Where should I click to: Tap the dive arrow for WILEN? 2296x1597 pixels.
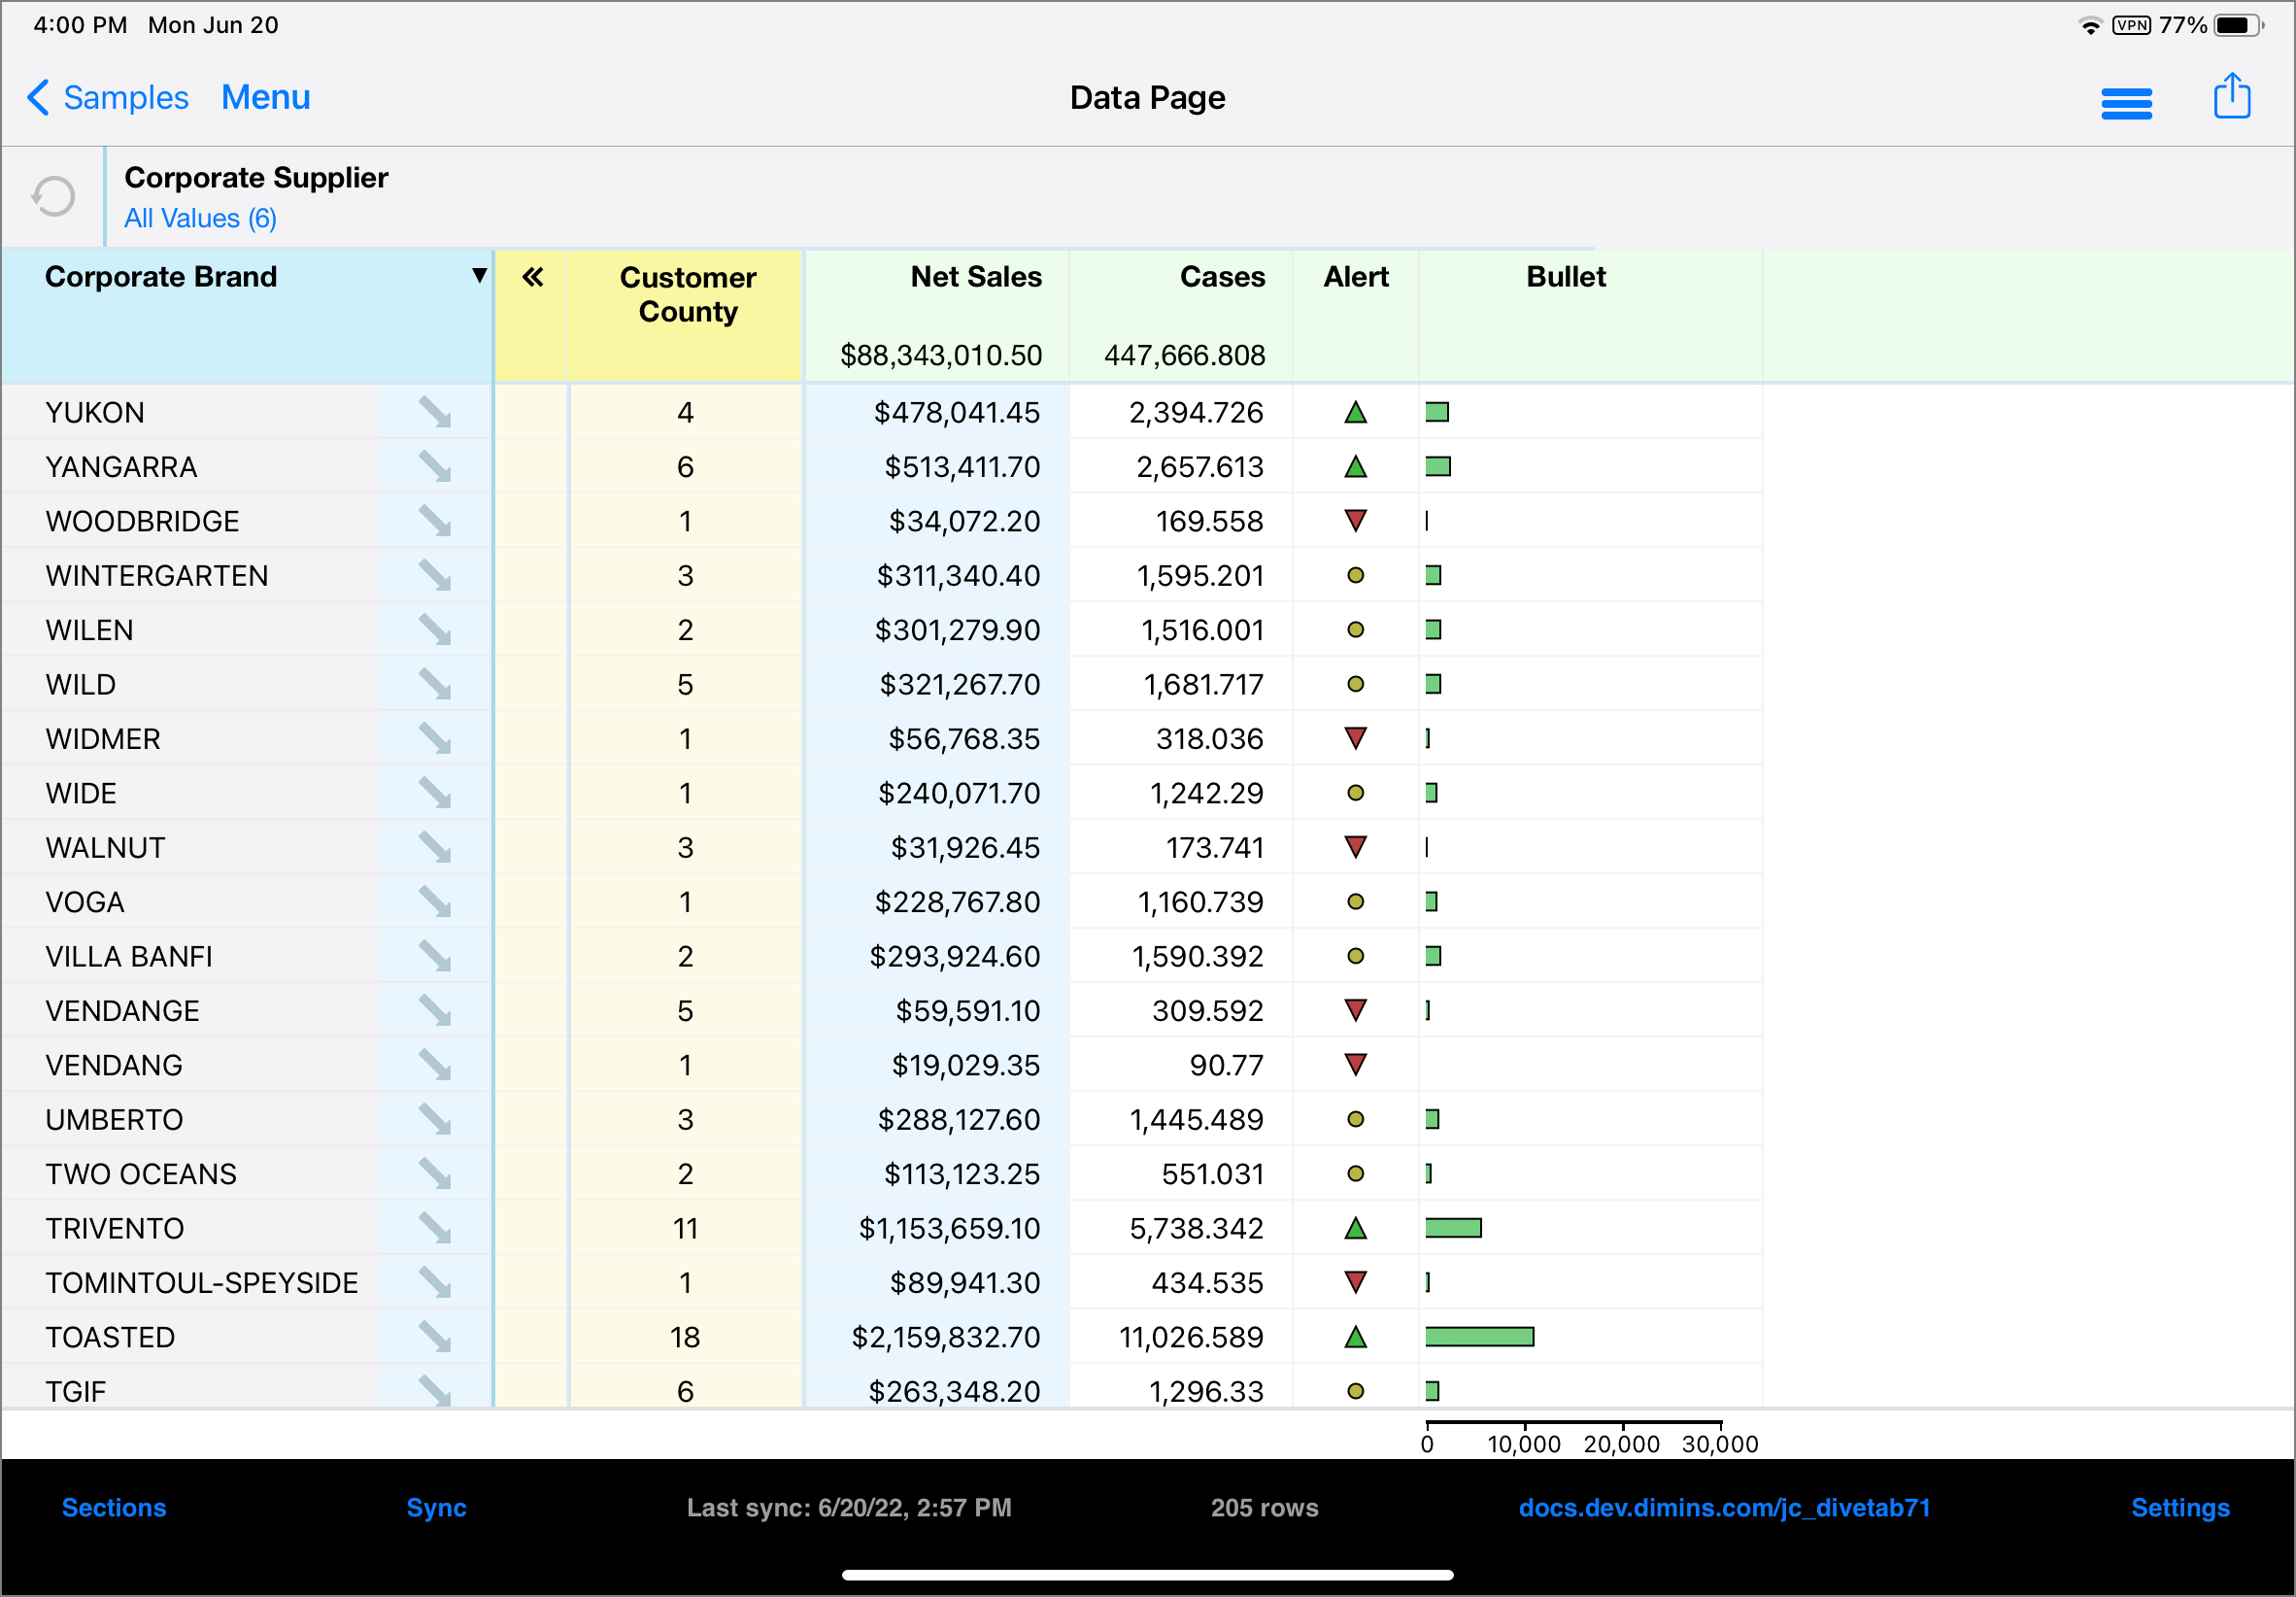[435, 630]
